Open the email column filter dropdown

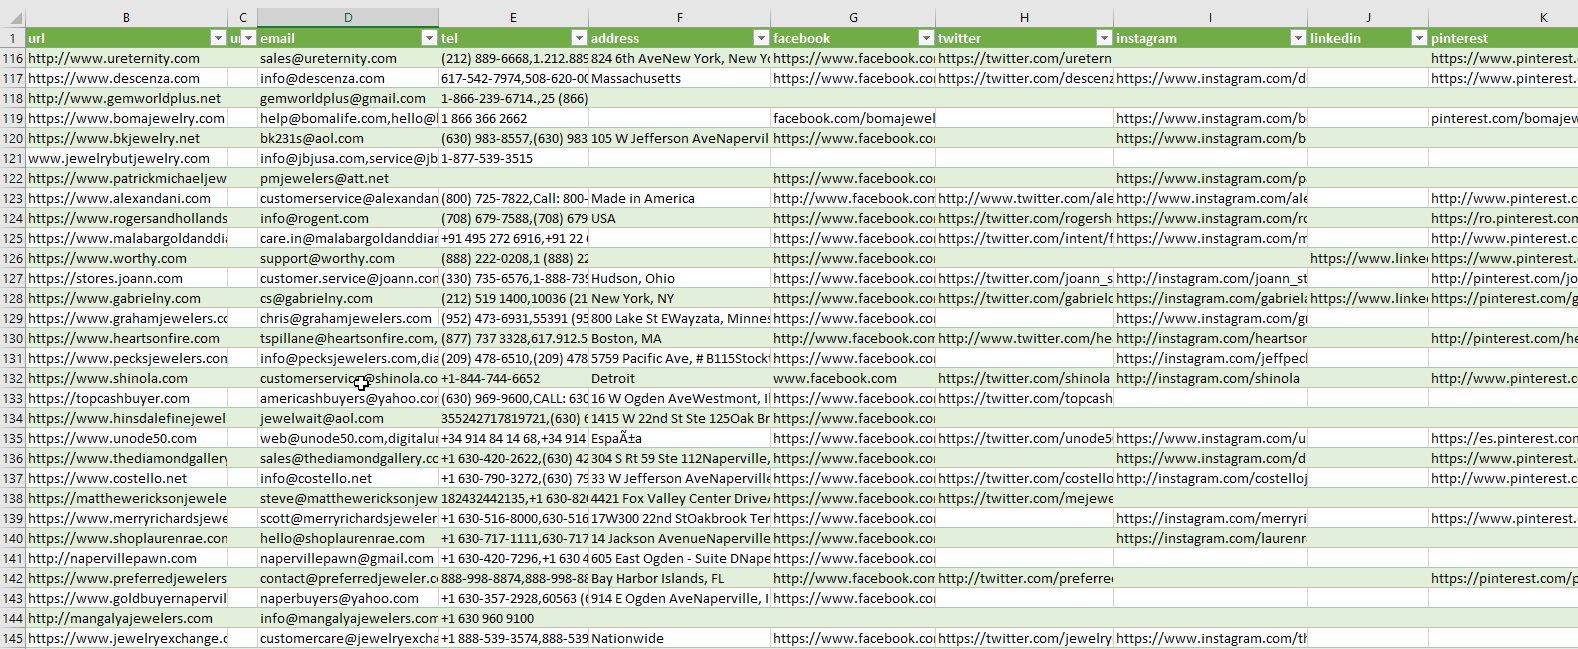click(x=429, y=38)
